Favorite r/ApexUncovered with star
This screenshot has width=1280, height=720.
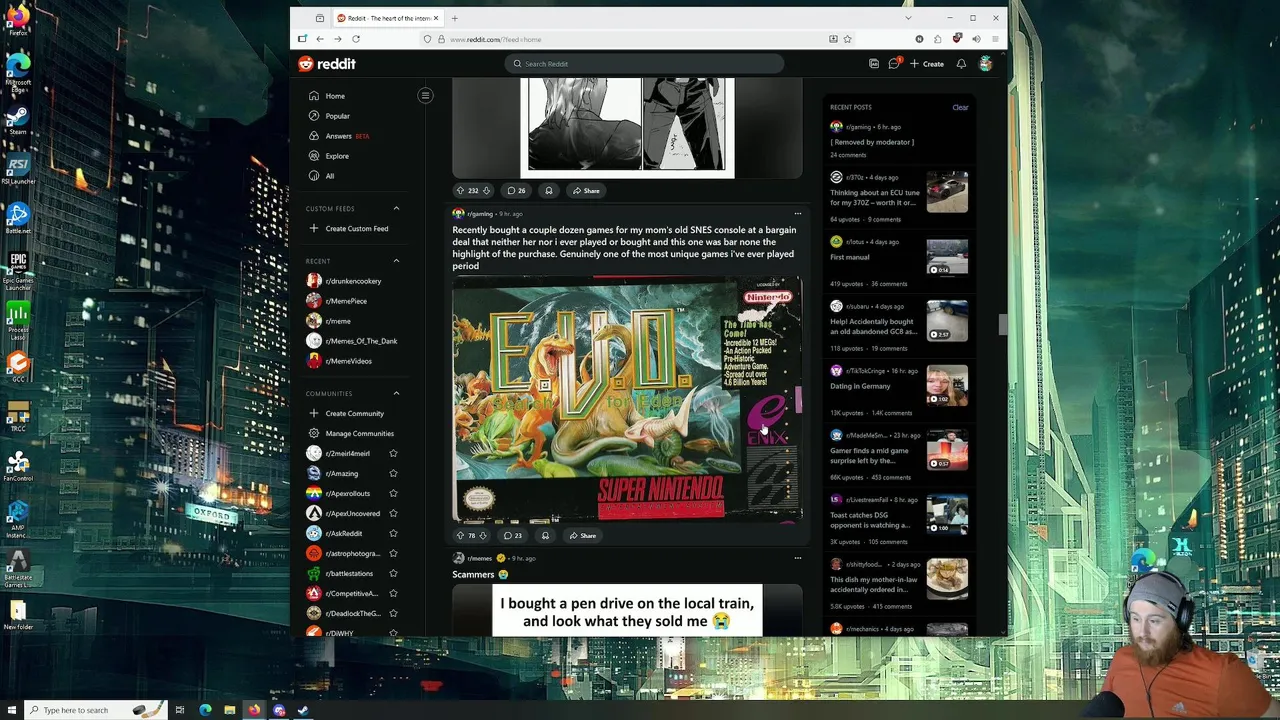click(393, 513)
